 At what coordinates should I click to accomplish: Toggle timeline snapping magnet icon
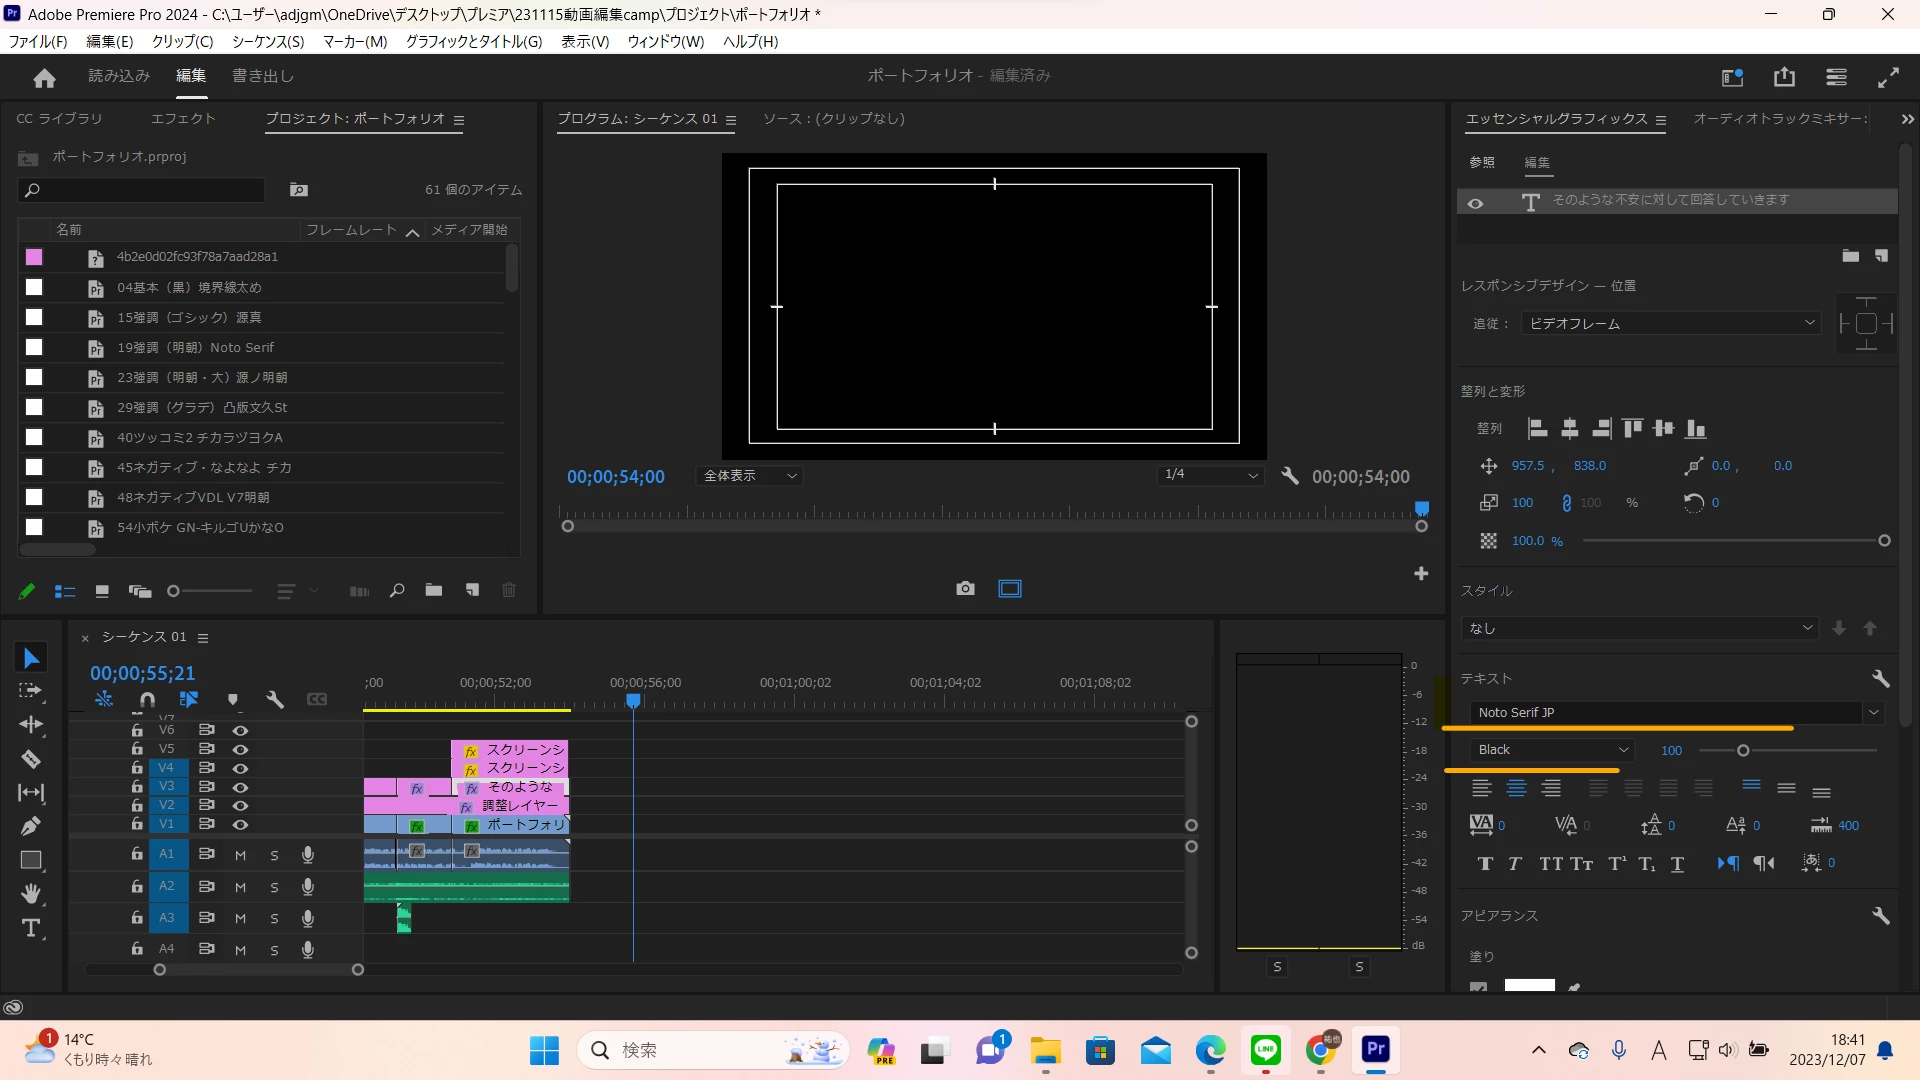point(147,700)
